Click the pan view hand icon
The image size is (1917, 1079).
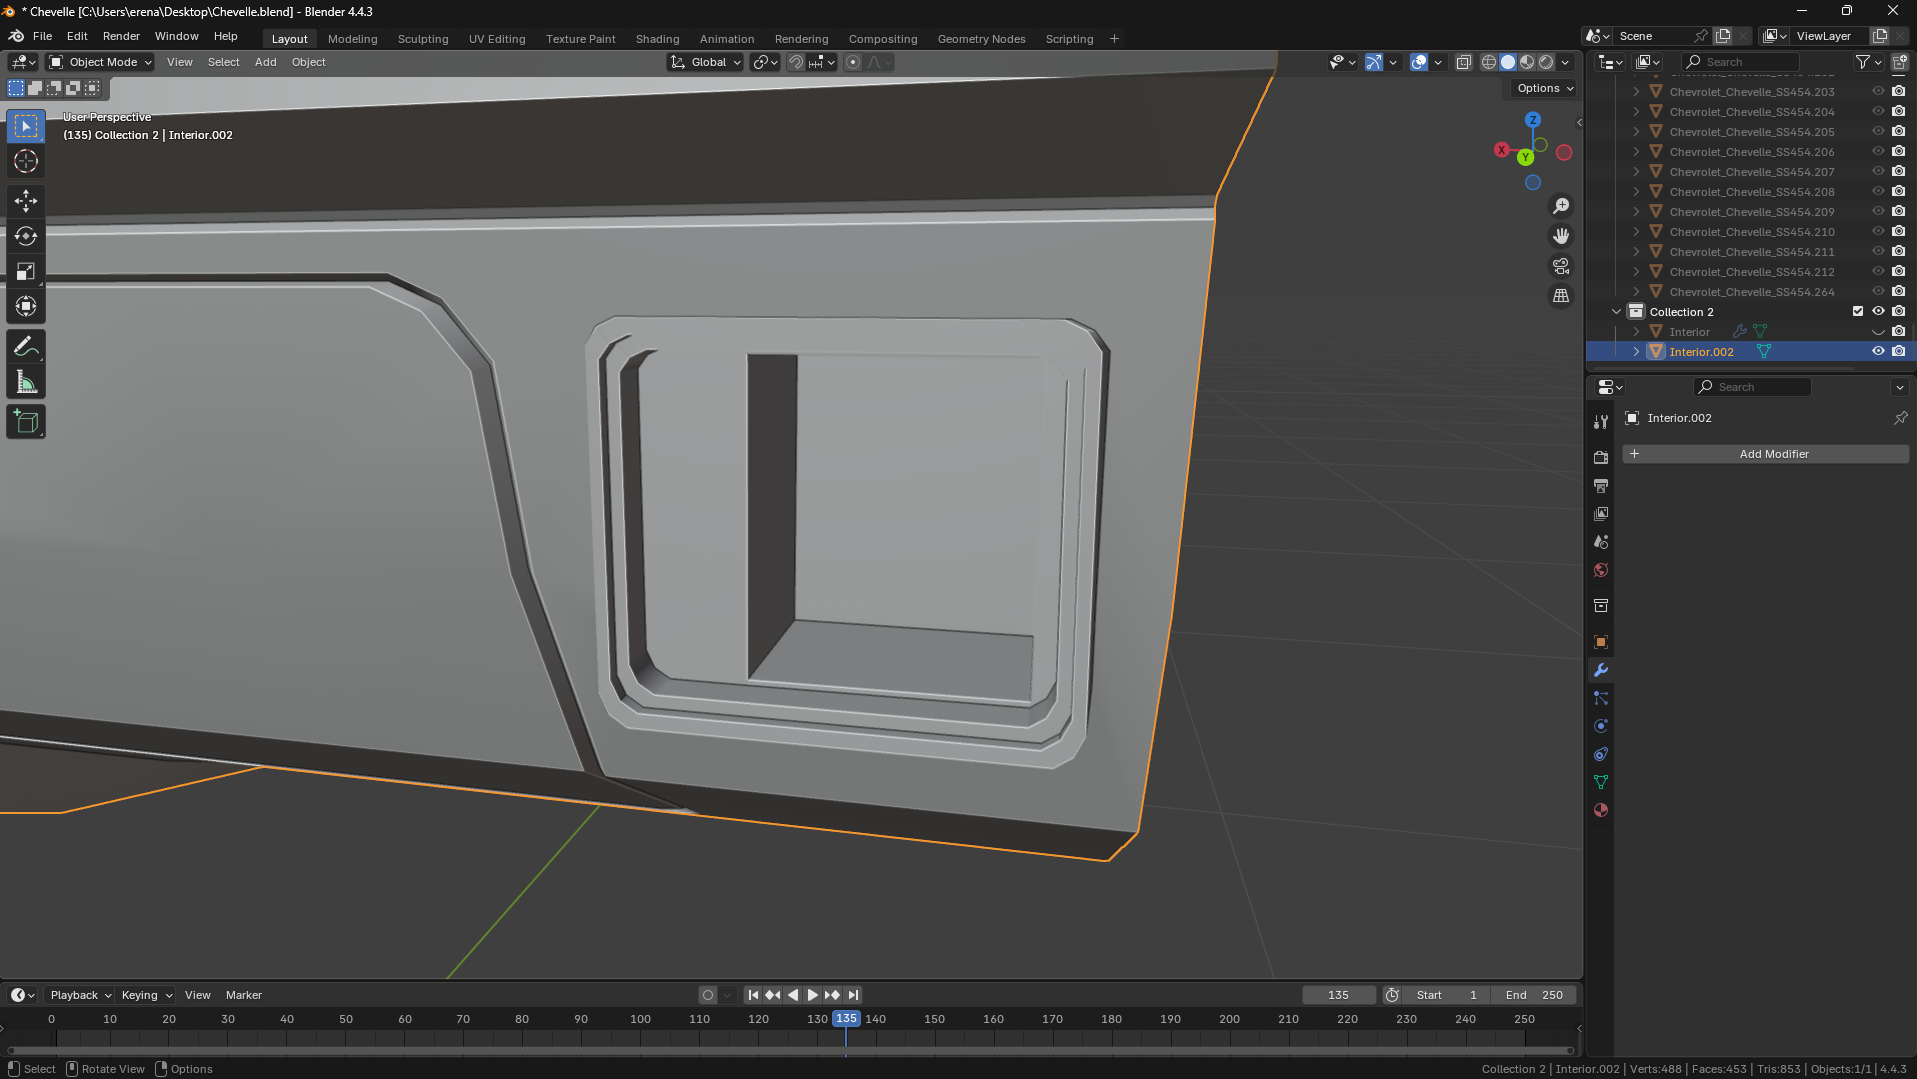click(1561, 236)
